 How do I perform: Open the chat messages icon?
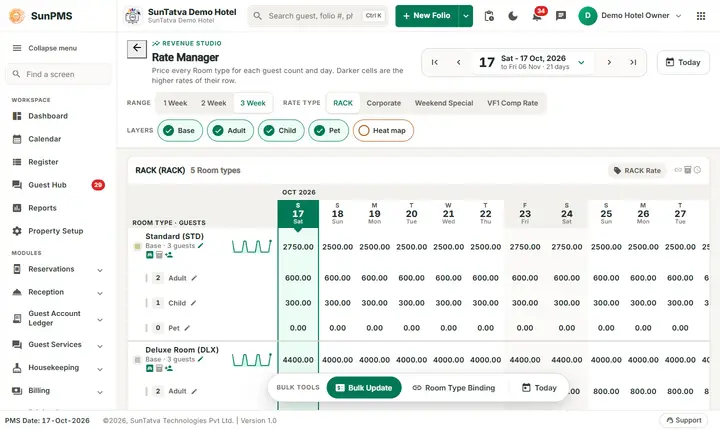tap(560, 16)
